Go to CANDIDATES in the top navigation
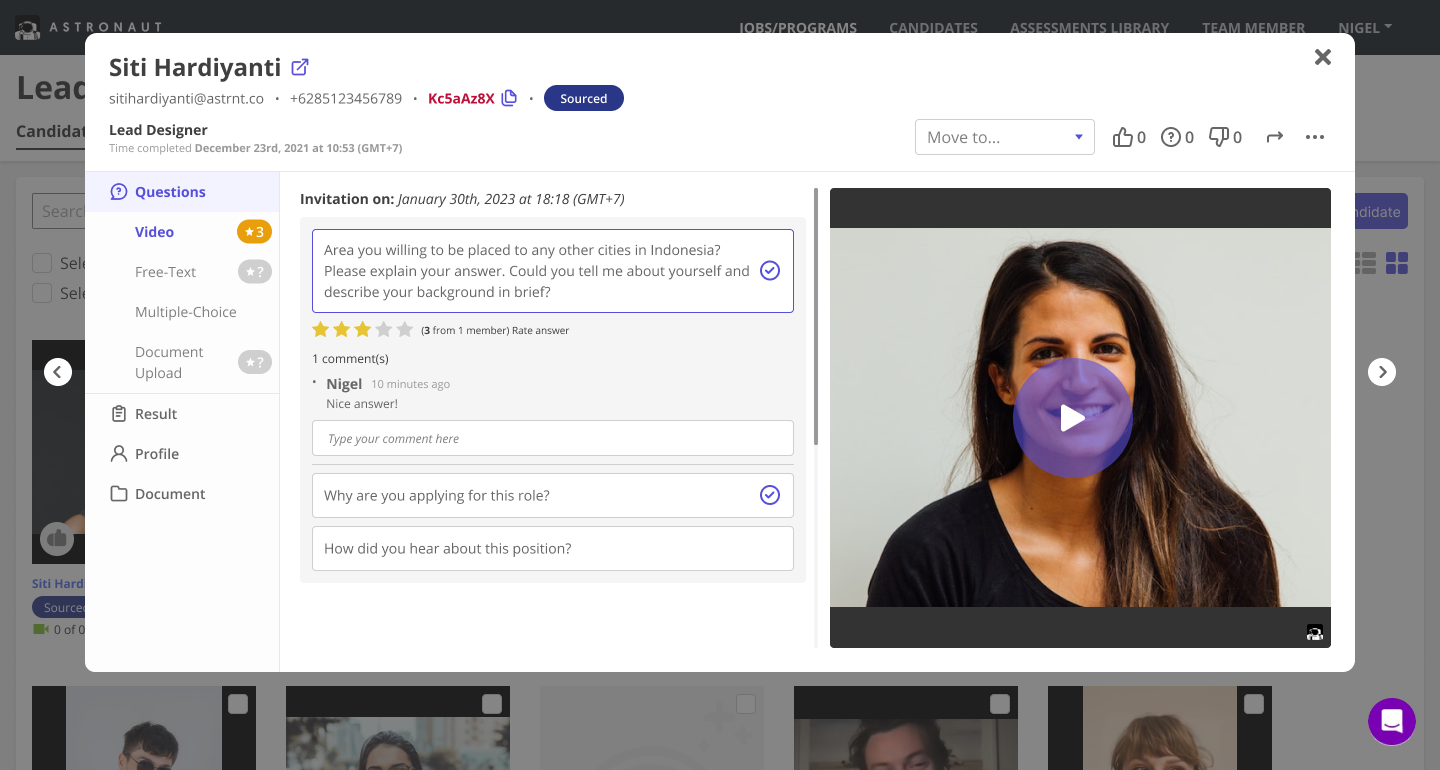This screenshot has height=770, width=1440. tap(934, 28)
